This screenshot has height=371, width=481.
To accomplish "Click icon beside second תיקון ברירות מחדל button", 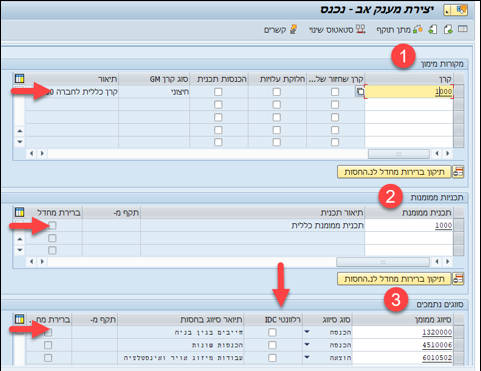I will 458,279.
